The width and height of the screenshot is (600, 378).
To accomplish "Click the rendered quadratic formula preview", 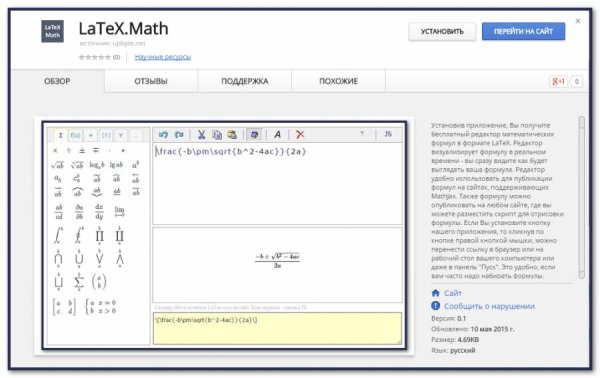I will pyautogui.click(x=277, y=260).
